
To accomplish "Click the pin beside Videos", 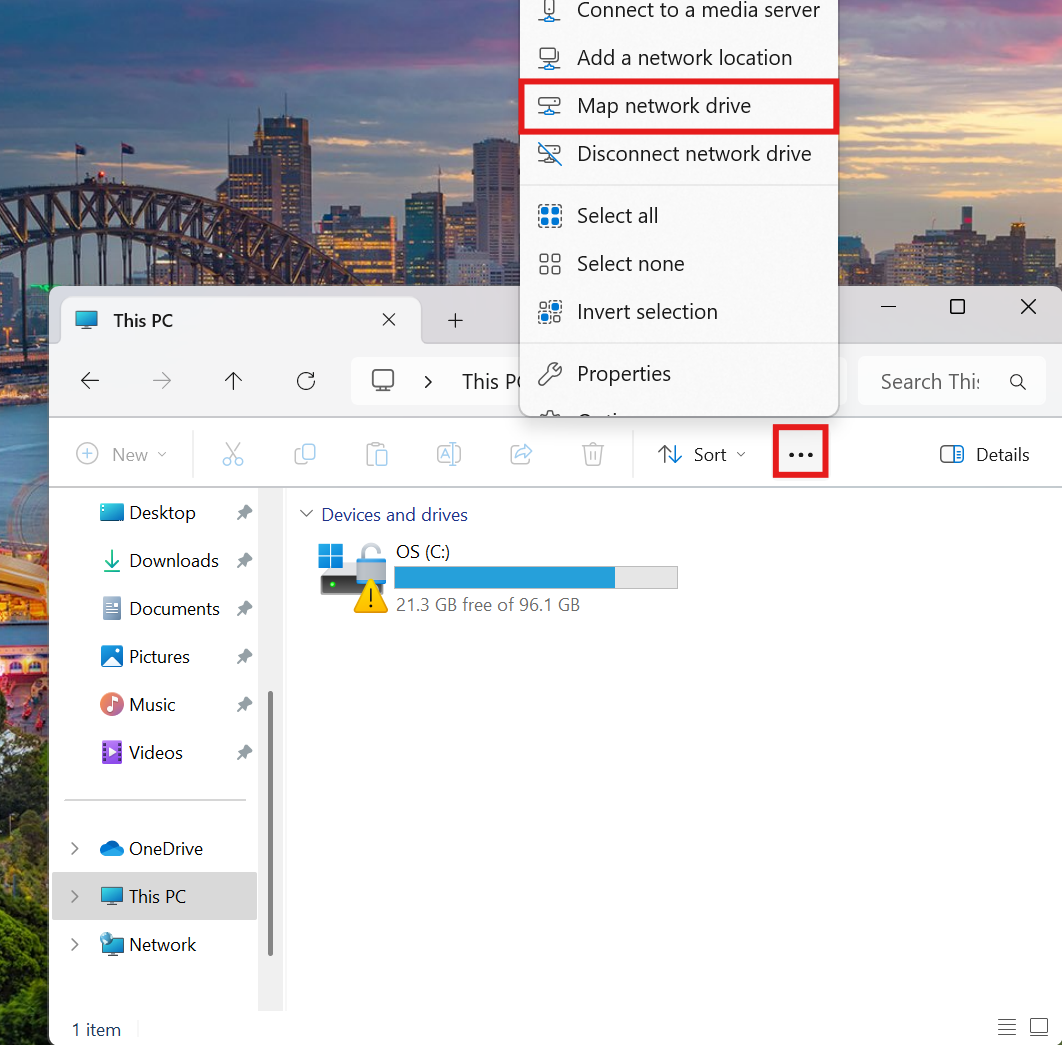I will tap(244, 752).
